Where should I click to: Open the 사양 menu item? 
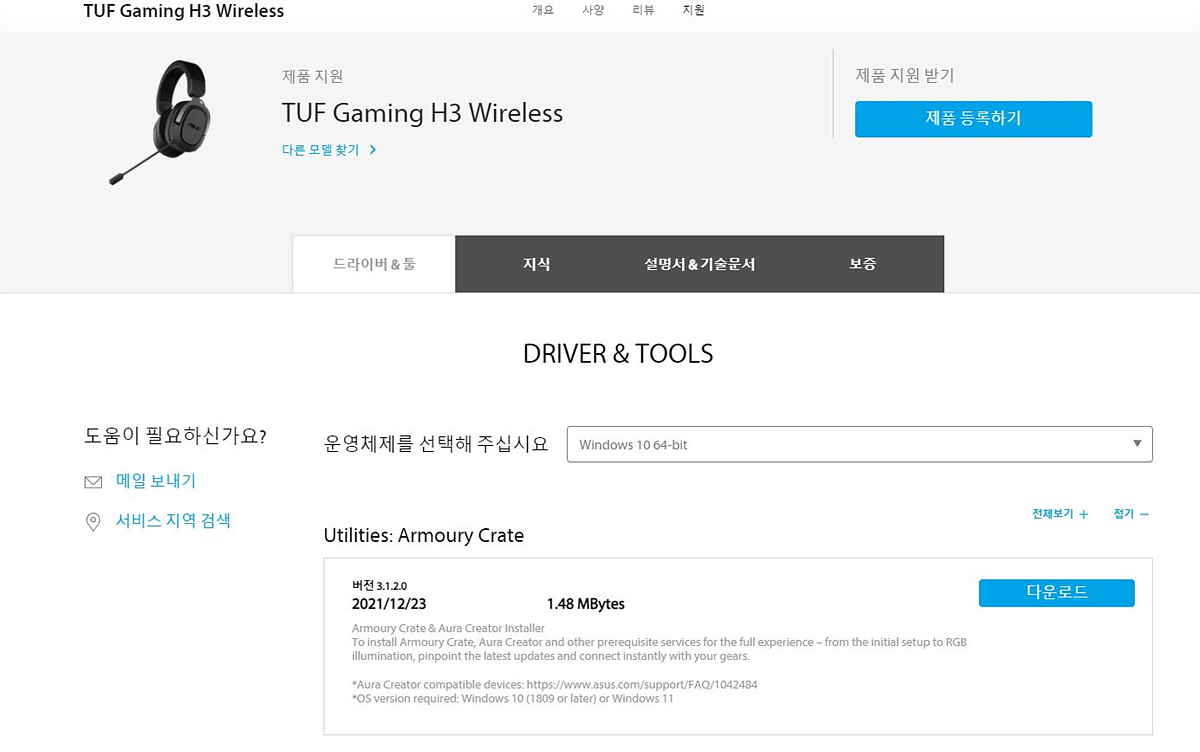[593, 10]
